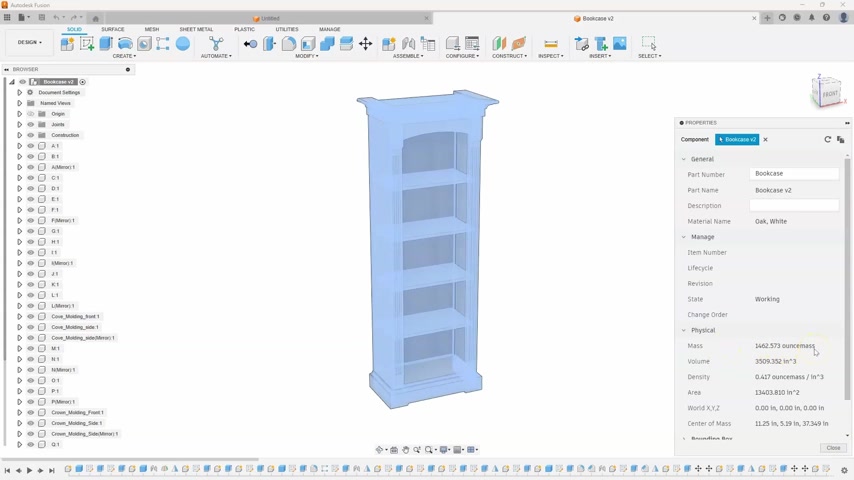Hide the root Bookcase v2 component

coord(23,82)
